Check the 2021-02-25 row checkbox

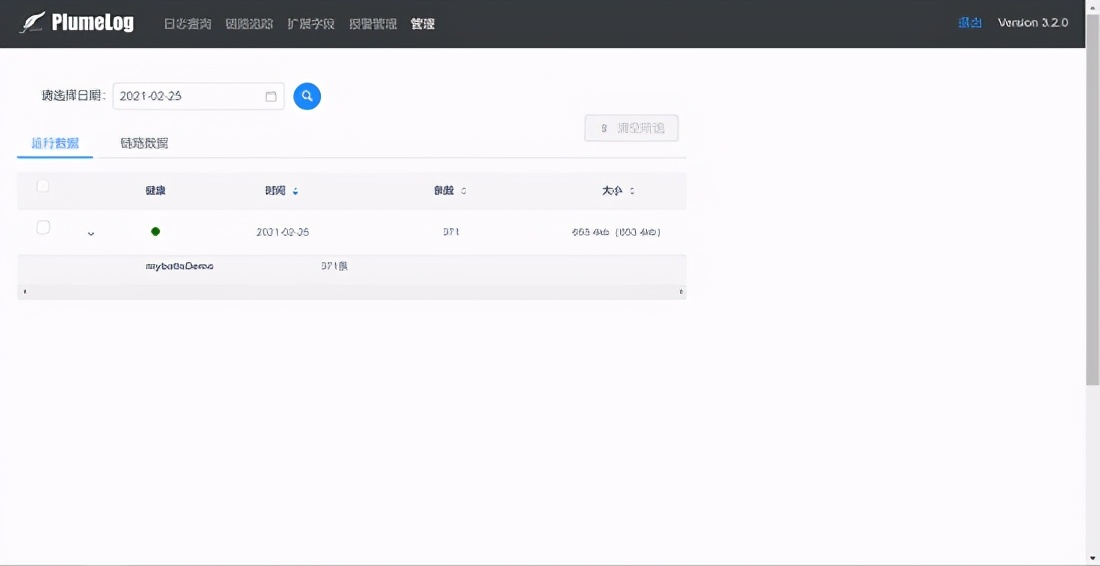pos(43,227)
